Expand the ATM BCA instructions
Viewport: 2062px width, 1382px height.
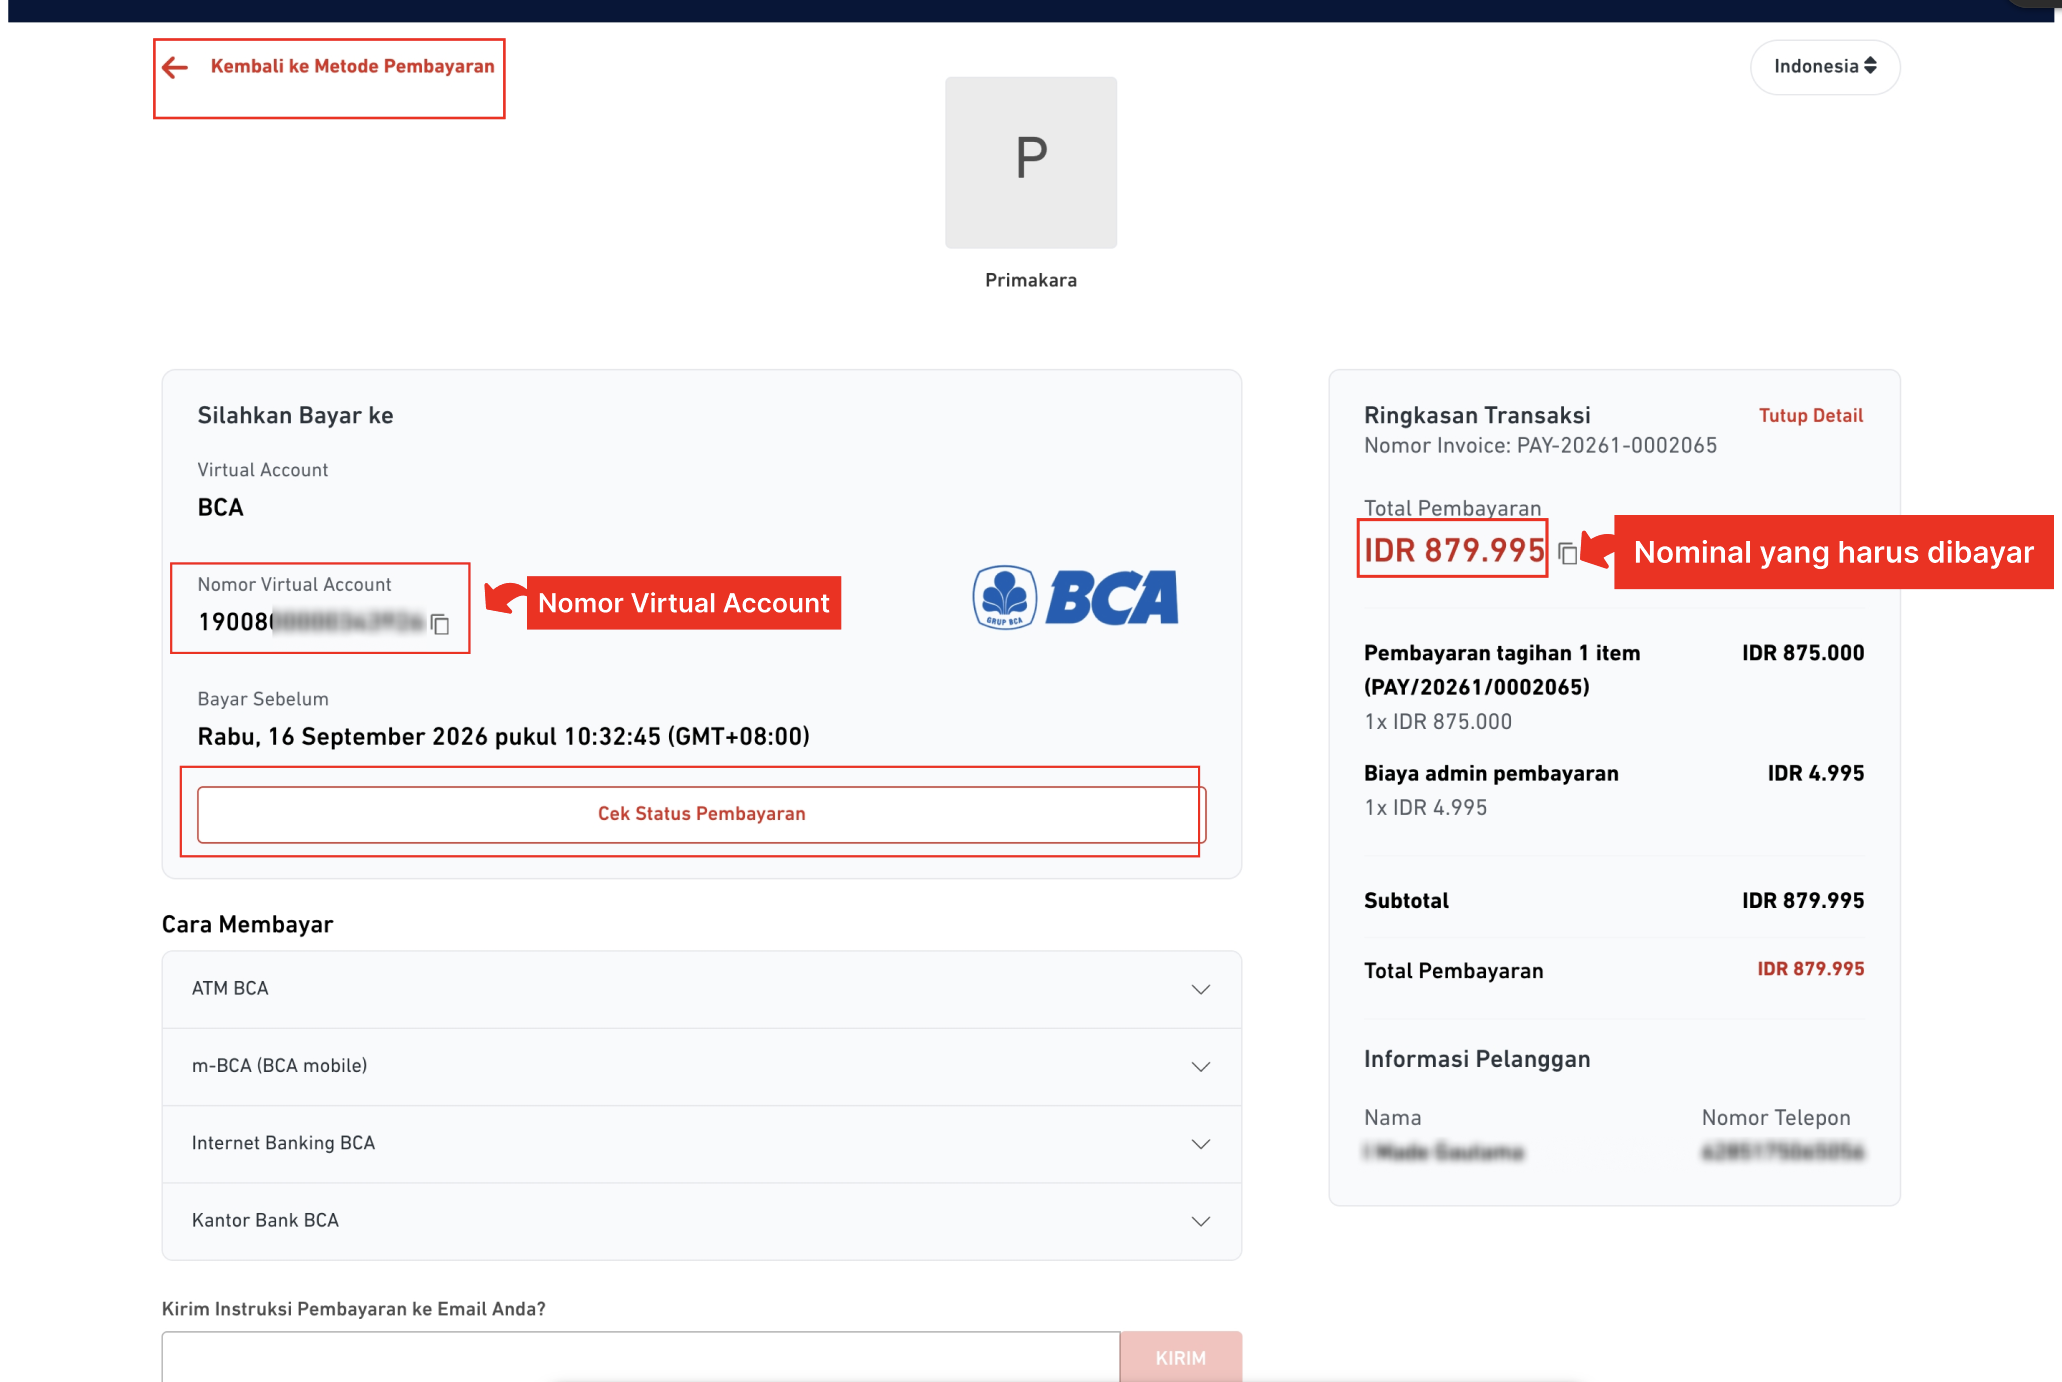point(701,989)
